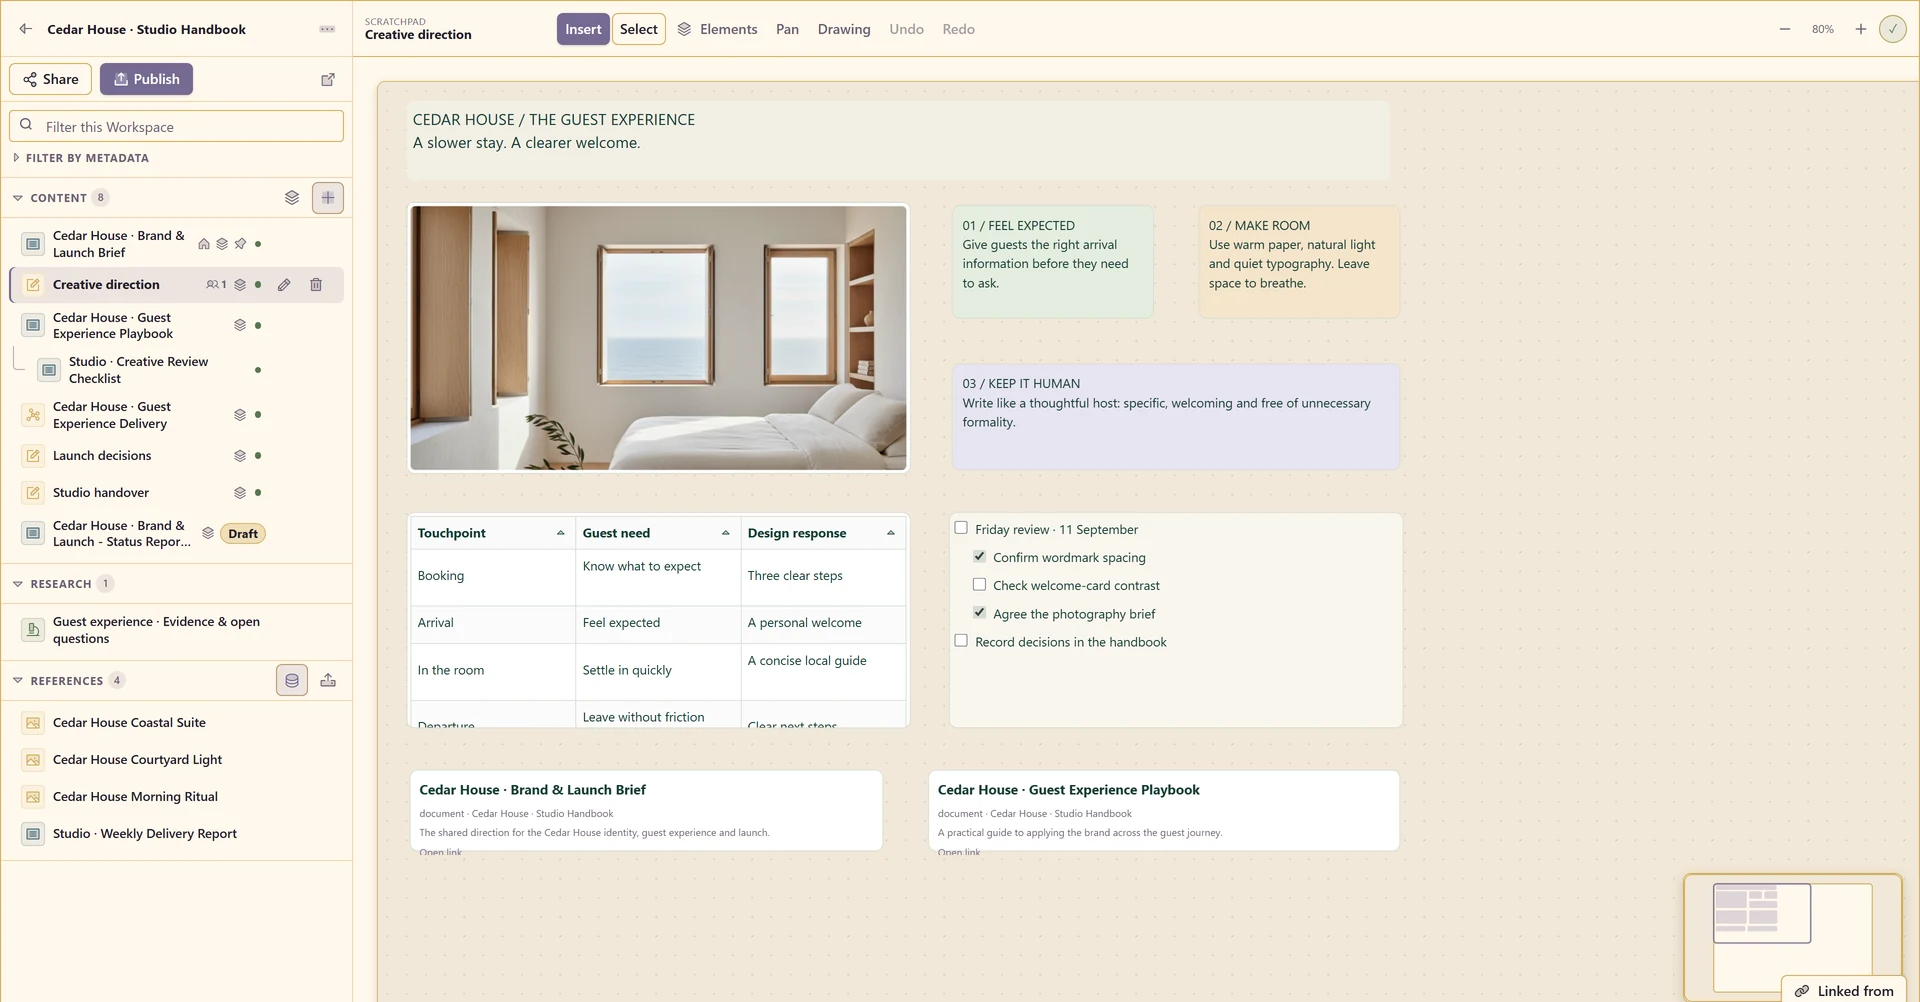Open the workspace more options ellipsis
The width and height of the screenshot is (1920, 1002).
(x=327, y=29)
